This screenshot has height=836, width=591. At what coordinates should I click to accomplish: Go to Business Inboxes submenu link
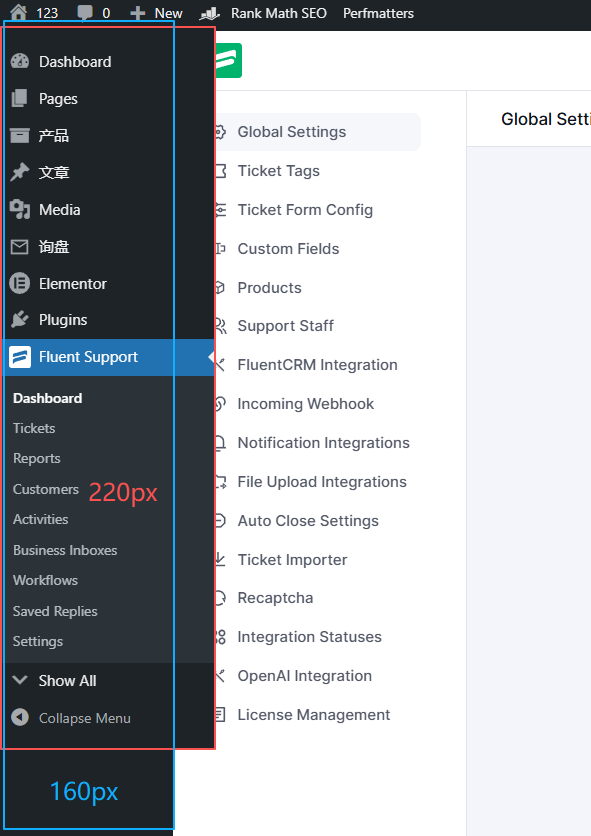[x=65, y=550]
